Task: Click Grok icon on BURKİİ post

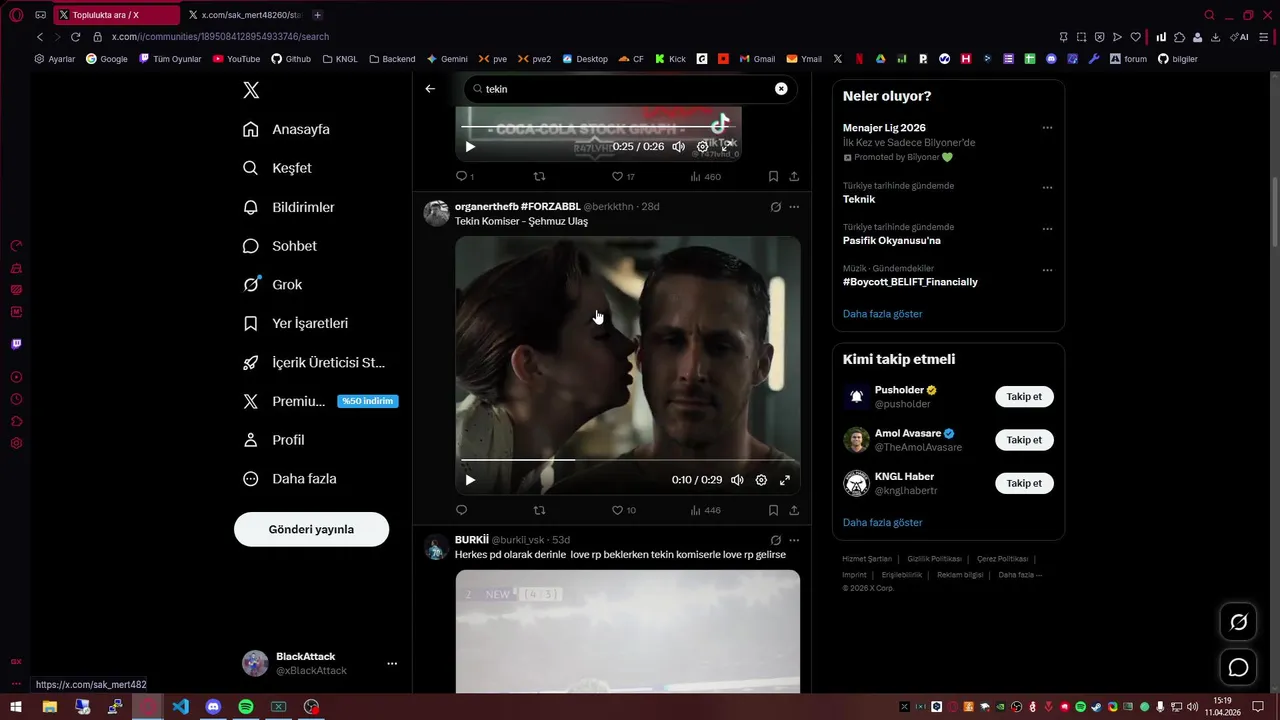Action: point(775,540)
